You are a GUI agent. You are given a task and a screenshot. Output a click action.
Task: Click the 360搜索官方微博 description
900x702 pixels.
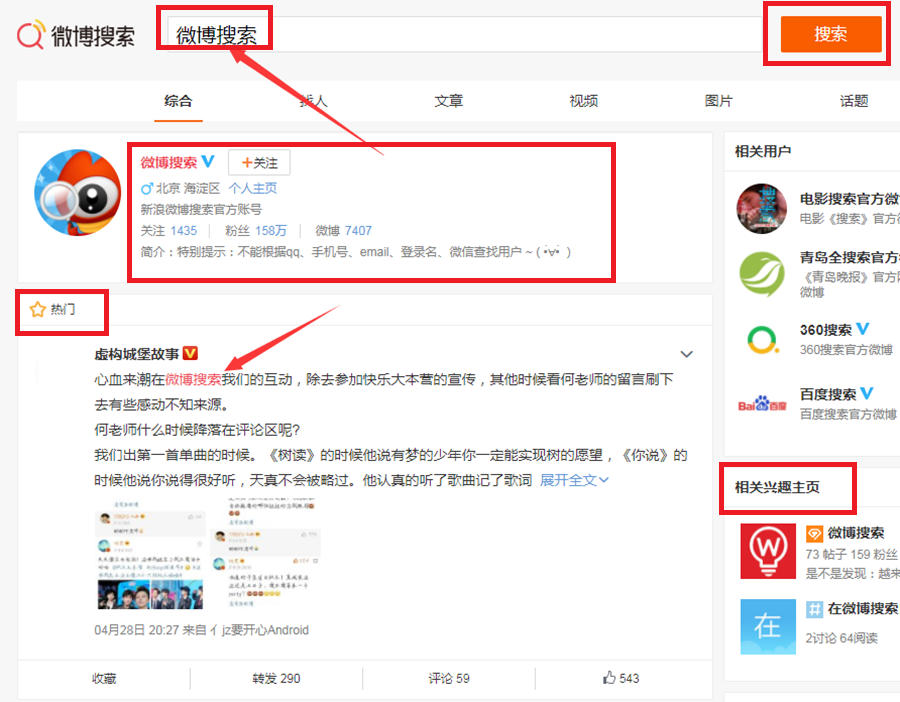click(847, 350)
